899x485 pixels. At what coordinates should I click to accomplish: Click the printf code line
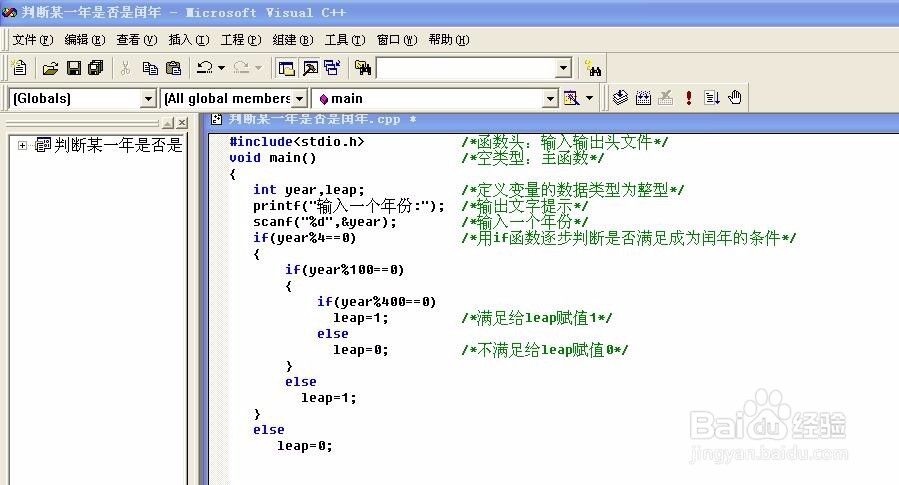(349, 206)
